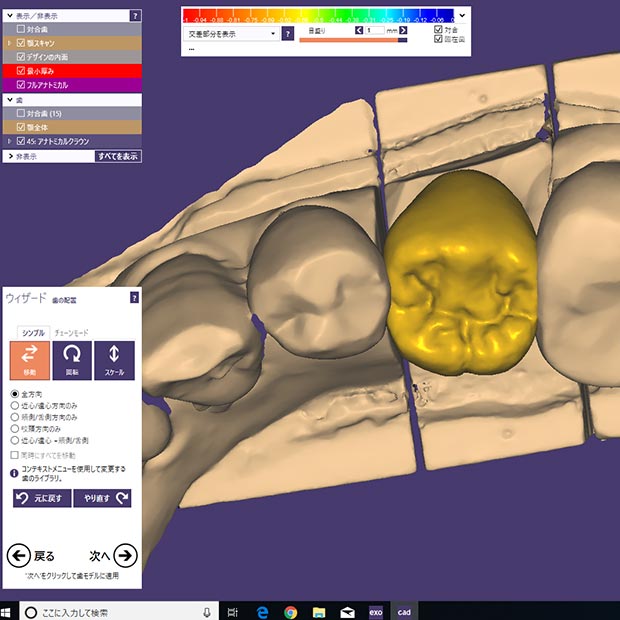Select the 移動 (move) tool
The image size is (620, 620).
(28, 361)
